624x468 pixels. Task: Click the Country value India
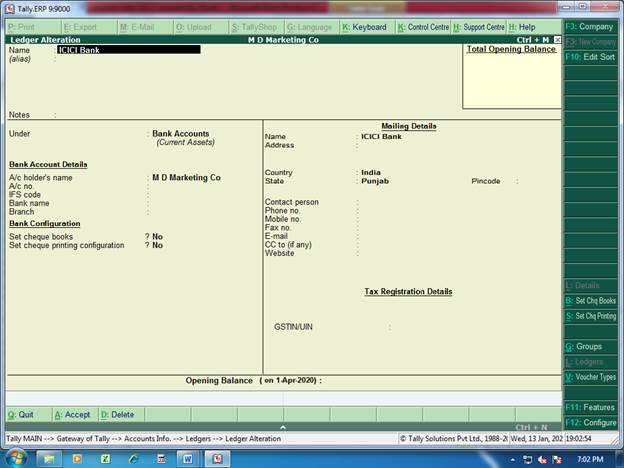[371, 172]
